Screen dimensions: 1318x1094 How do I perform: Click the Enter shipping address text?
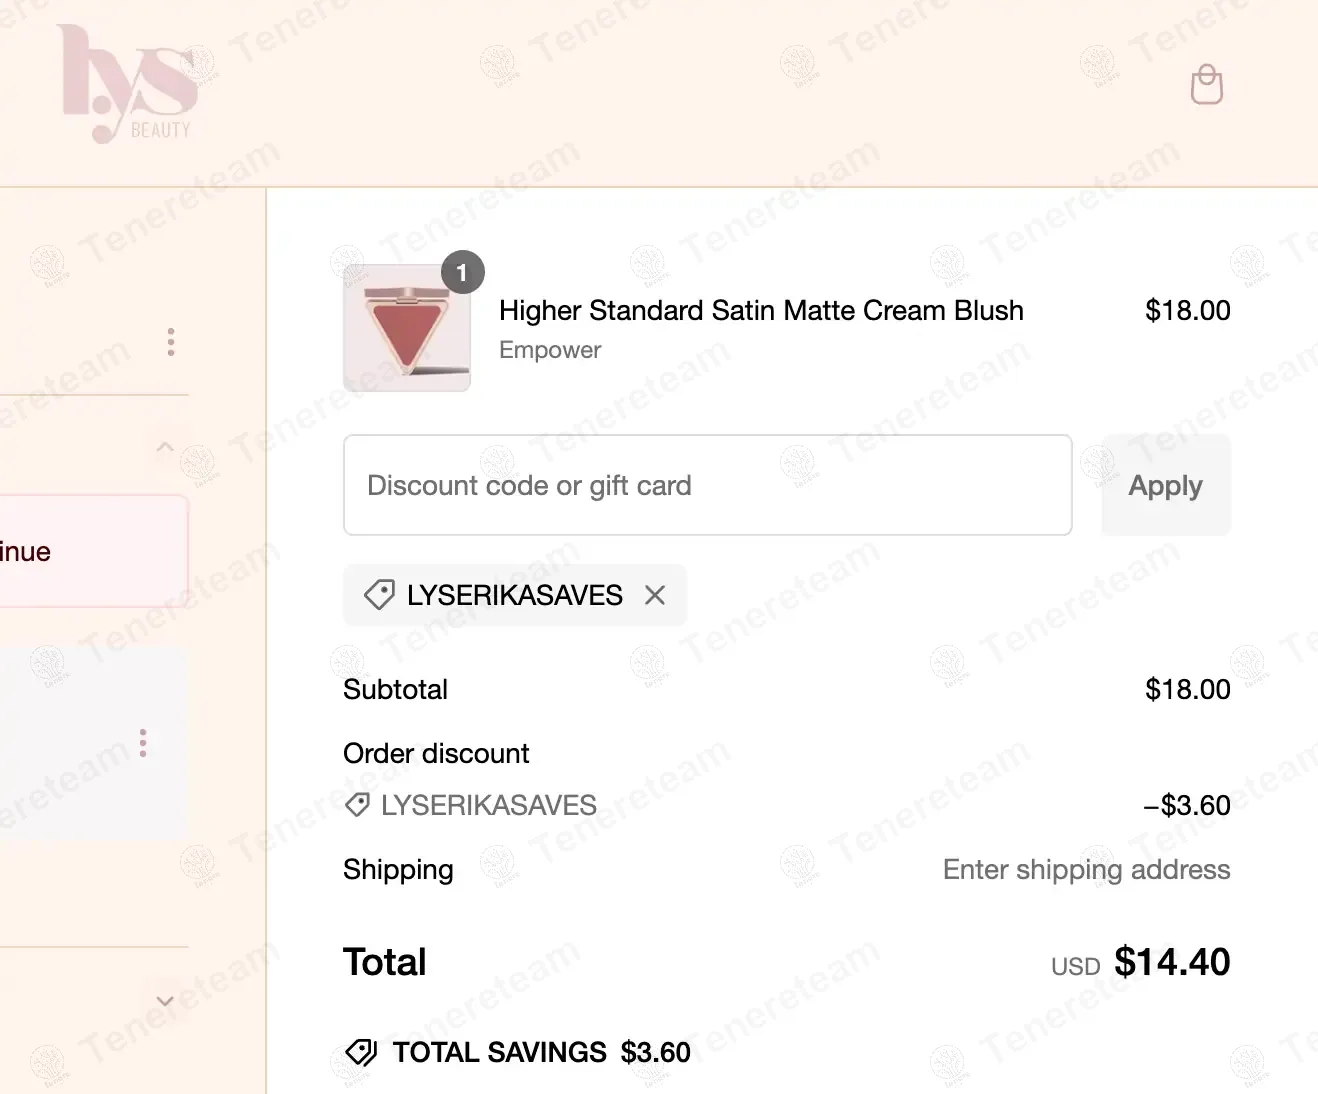[1086, 869]
